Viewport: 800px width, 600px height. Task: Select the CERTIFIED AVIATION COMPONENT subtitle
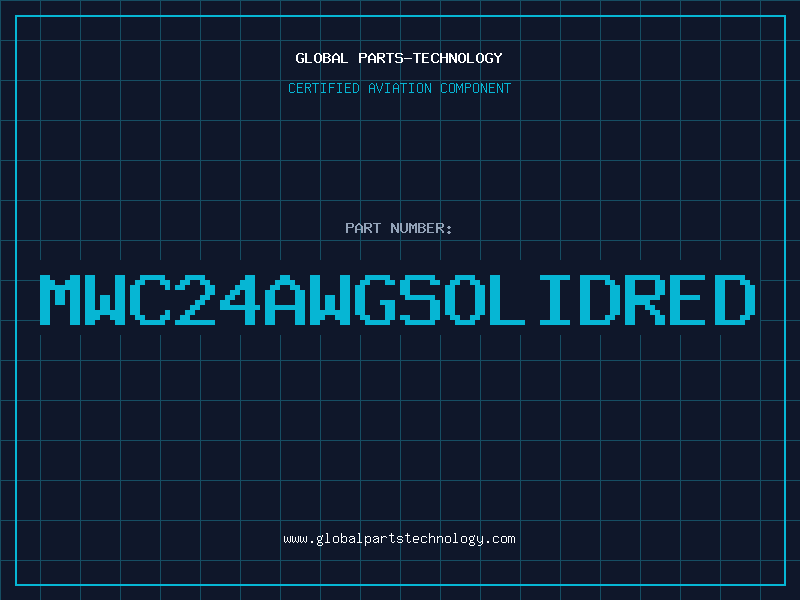[x=399, y=88]
